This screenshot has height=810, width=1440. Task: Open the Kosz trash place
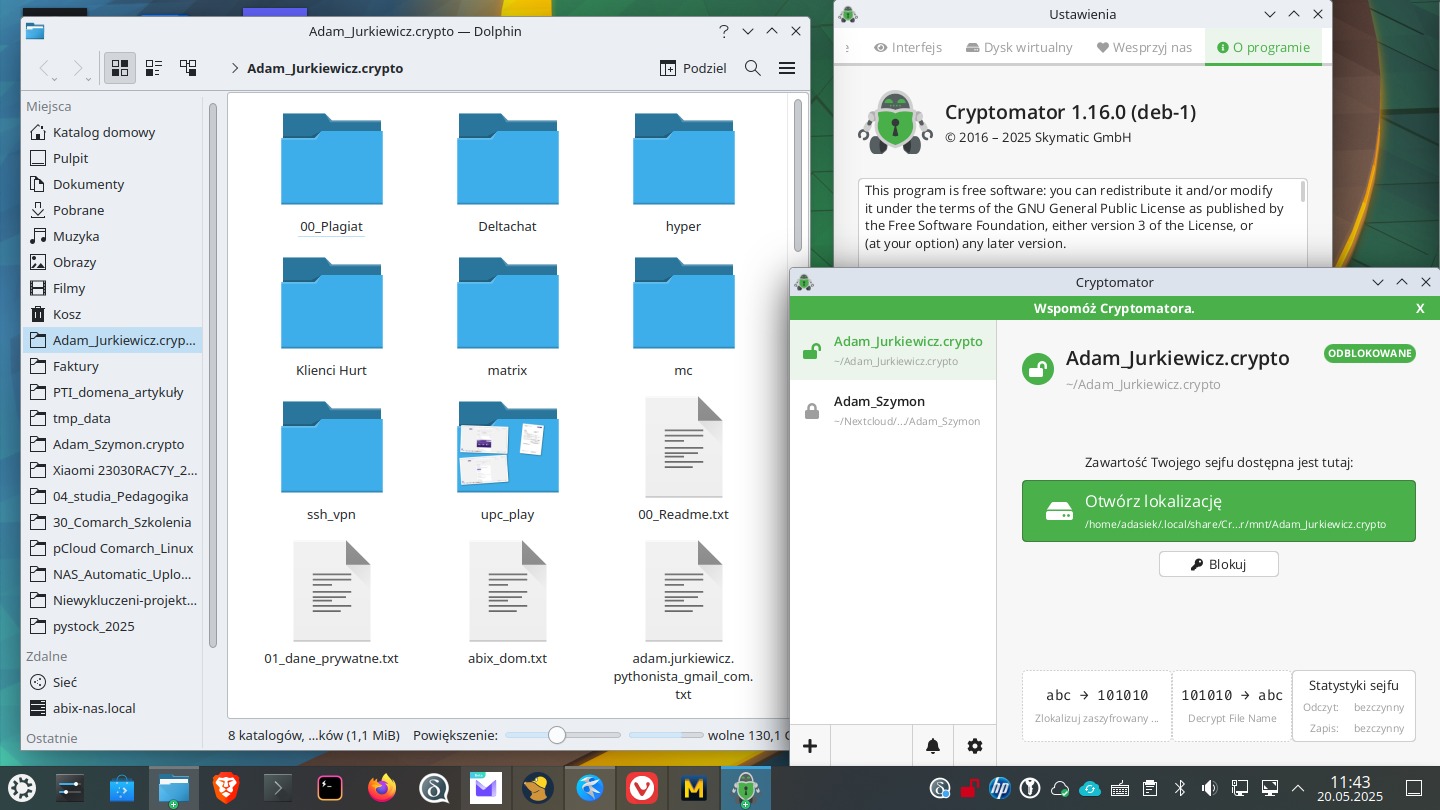[x=67, y=314]
